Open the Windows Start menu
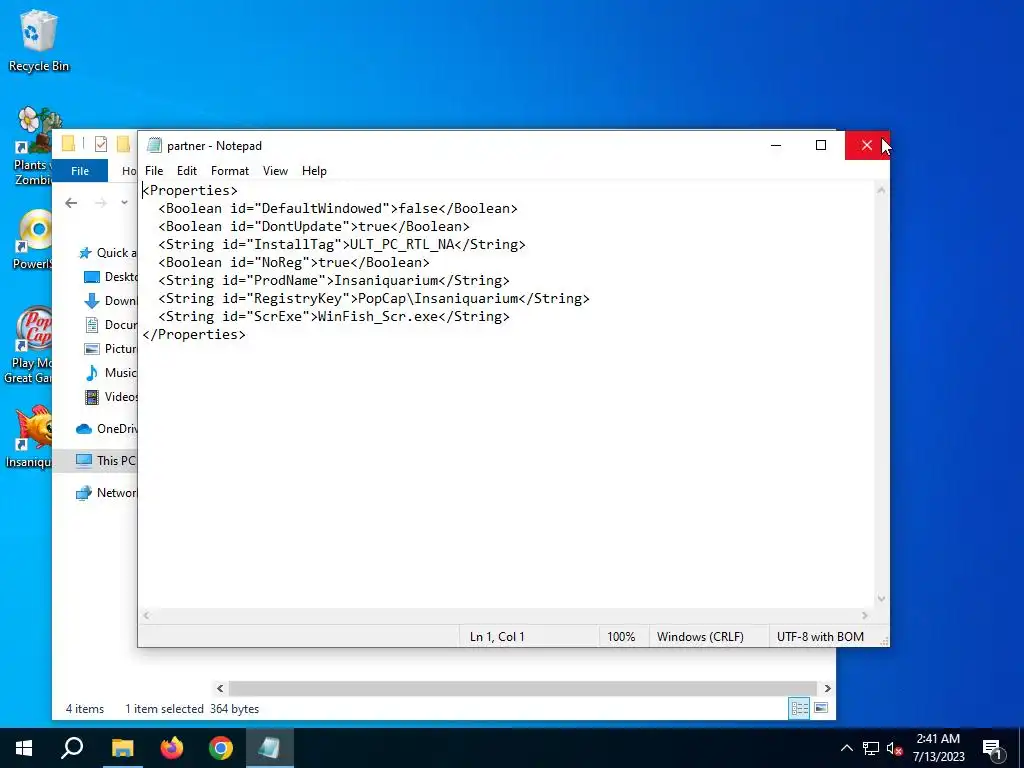The height and width of the screenshot is (768, 1024). [24, 748]
